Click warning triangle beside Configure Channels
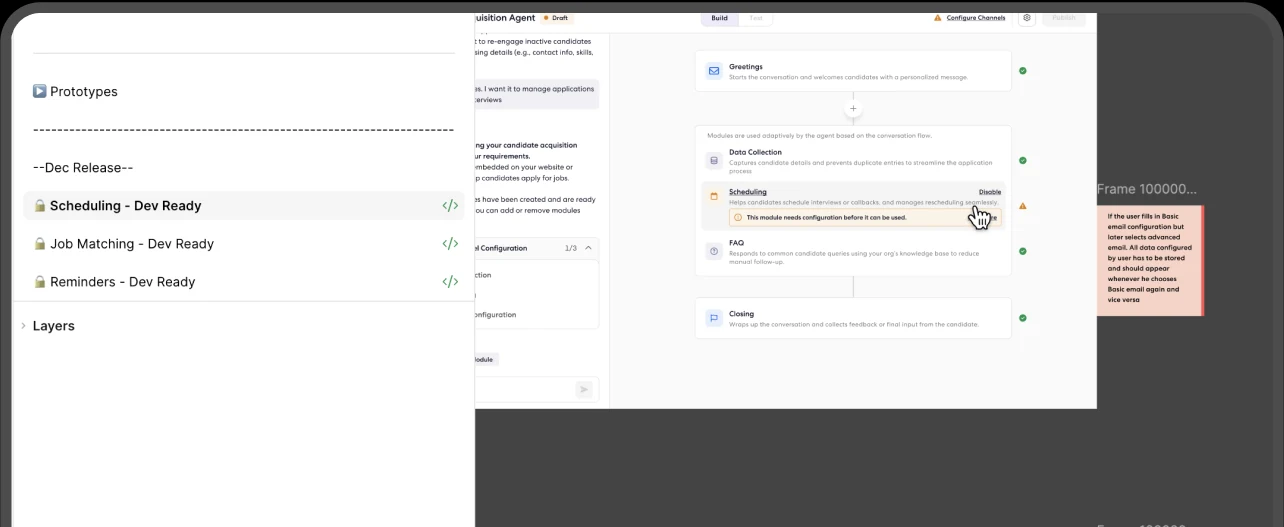Screen dimensions: 1284x527 pyautogui.click(x=938, y=18)
